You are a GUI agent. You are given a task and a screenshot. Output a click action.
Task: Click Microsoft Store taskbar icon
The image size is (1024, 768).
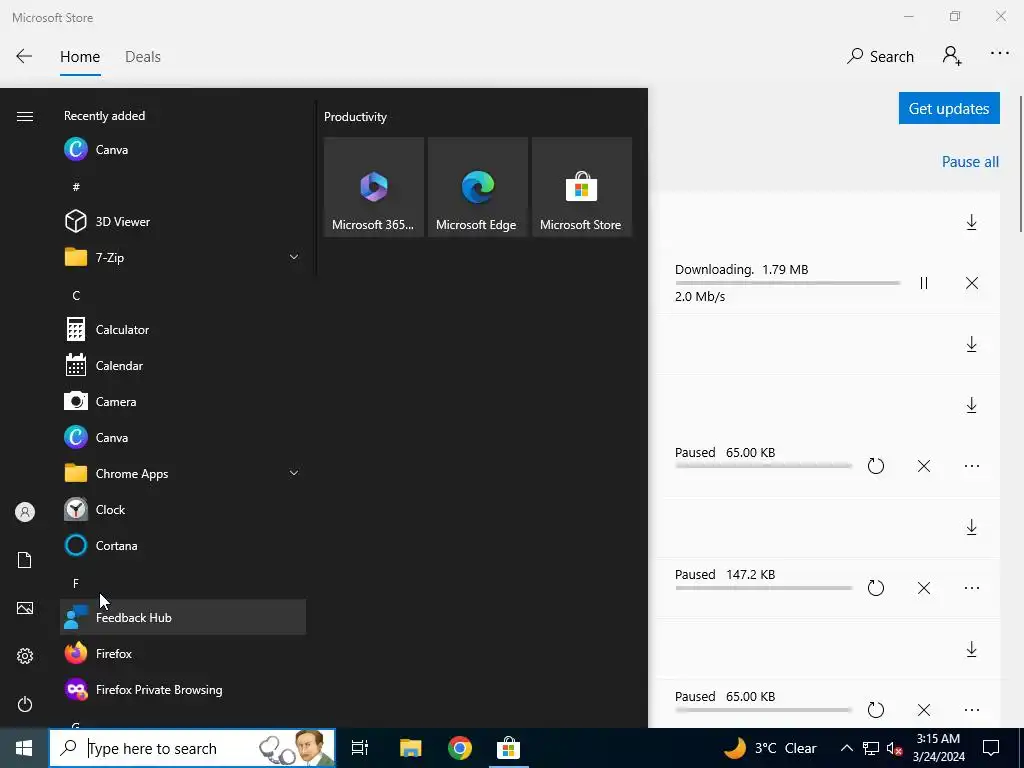point(508,748)
